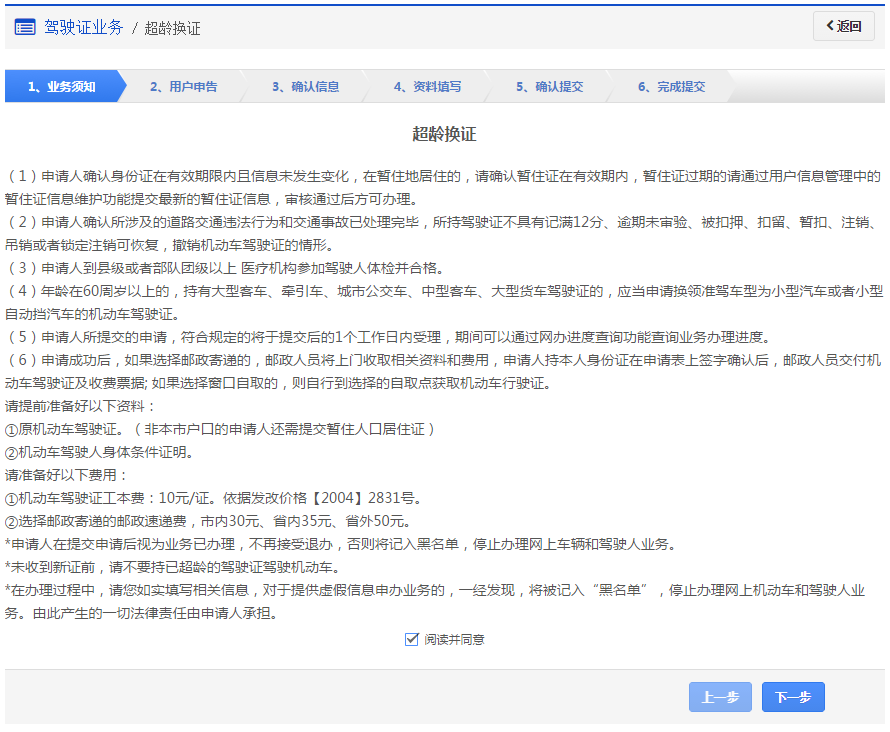This screenshot has height=732, width=890.
Task: Open the 驾驶证业务 breadcrumb link
Action: click(83, 27)
